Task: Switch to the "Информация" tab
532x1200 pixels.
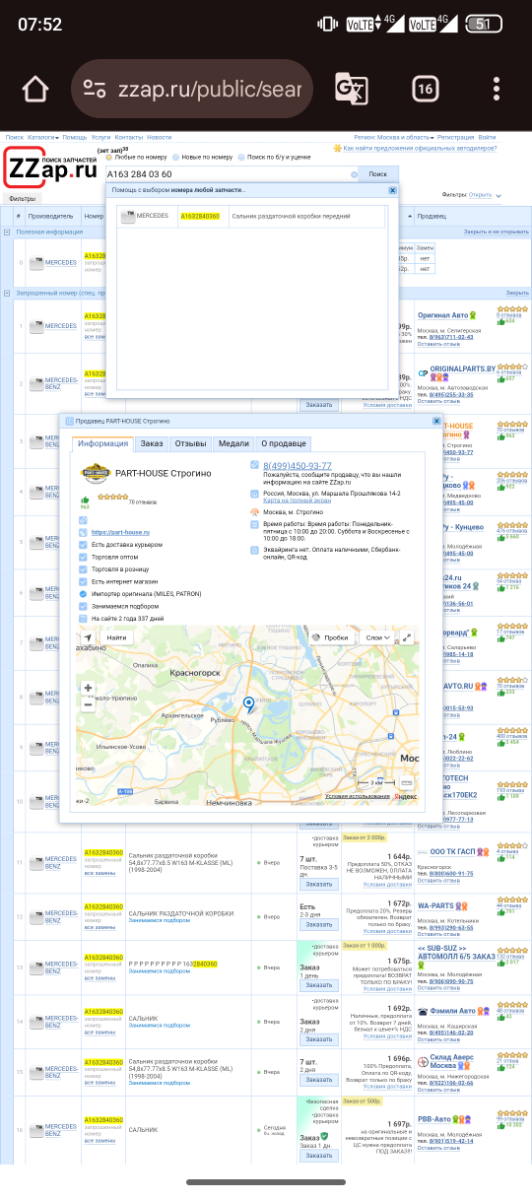Action: click(103, 444)
